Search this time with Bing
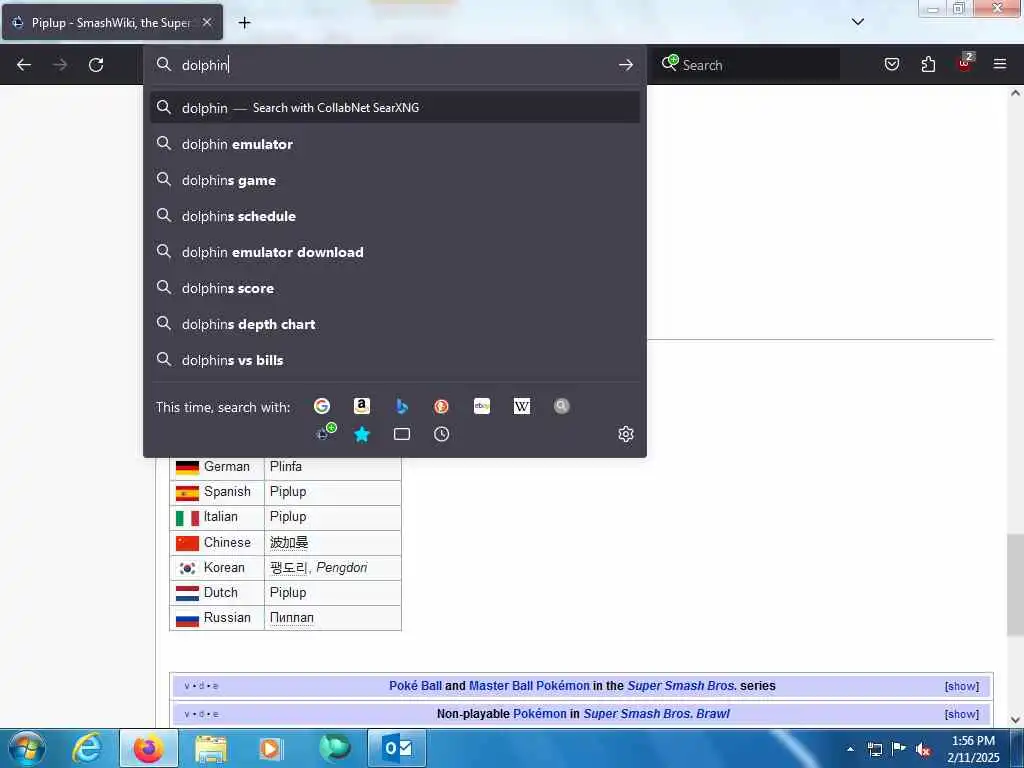The width and height of the screenshot is (1024, 768). (x=402, y=406)
